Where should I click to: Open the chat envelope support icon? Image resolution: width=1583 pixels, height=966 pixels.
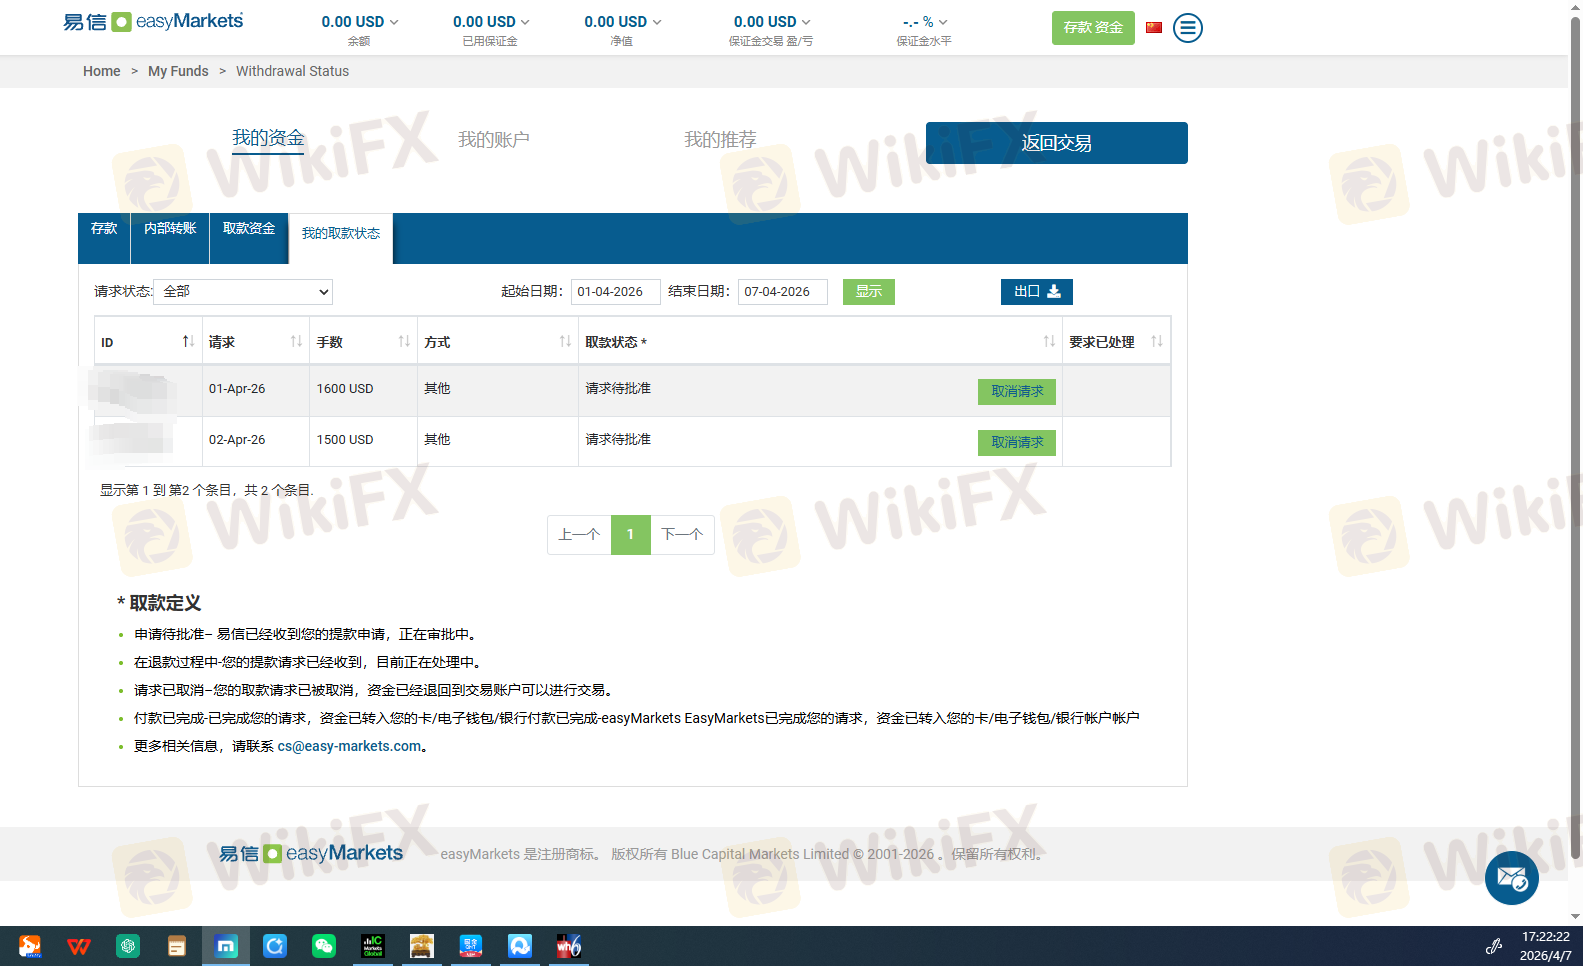tap(1512, 878)
